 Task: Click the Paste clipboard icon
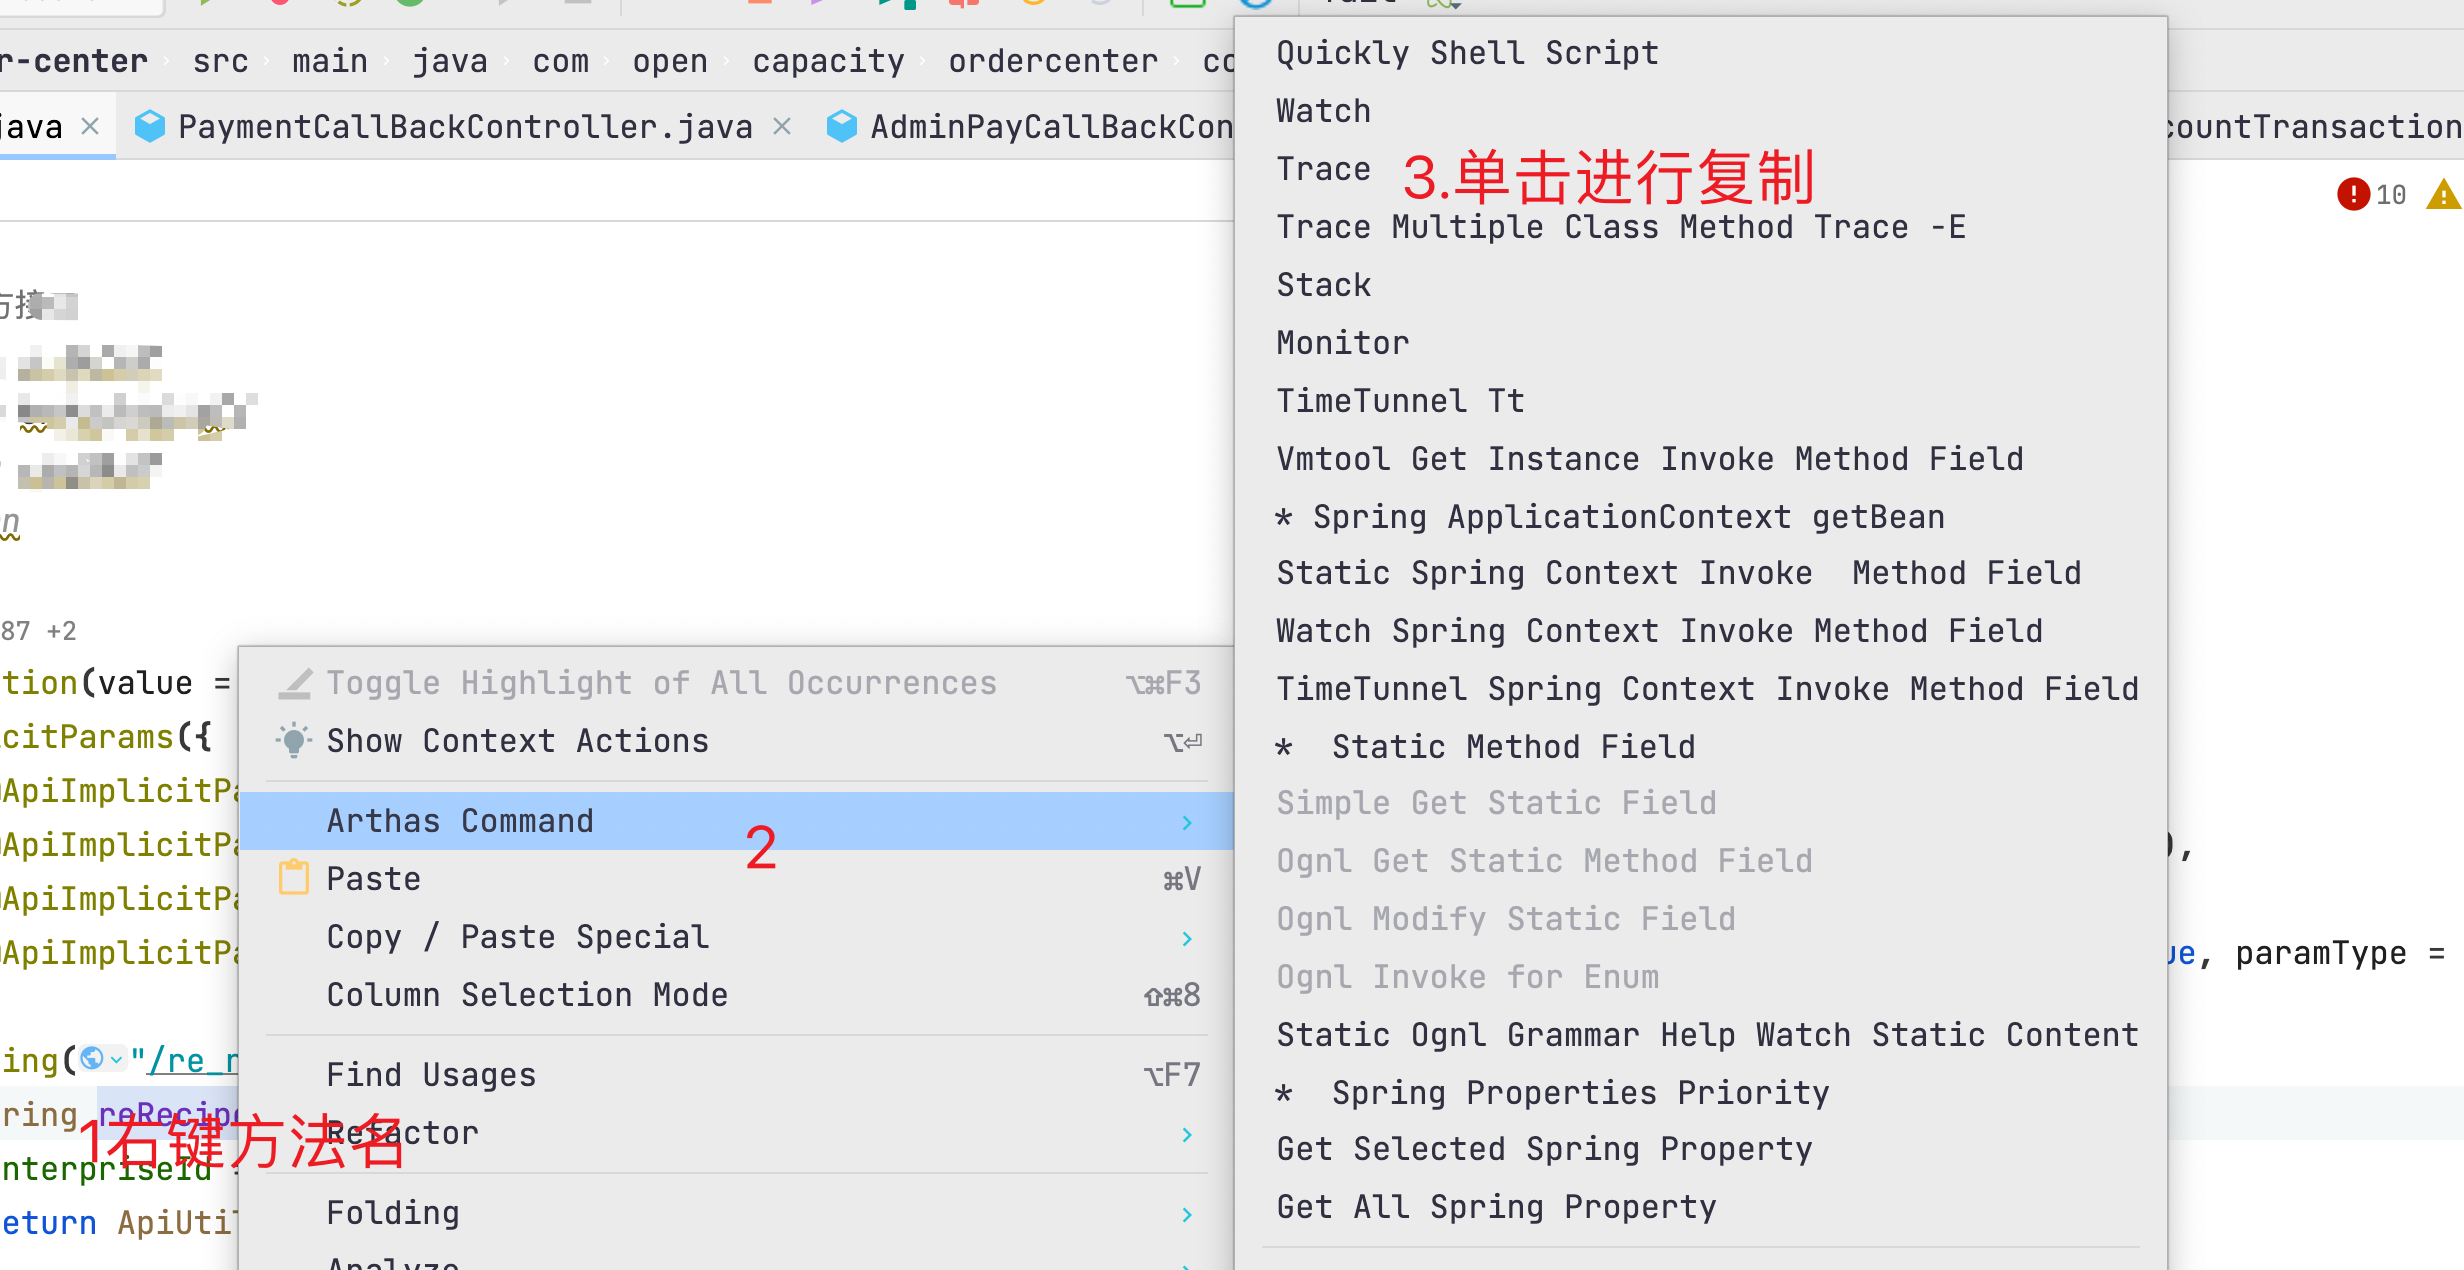coord(294,878)
